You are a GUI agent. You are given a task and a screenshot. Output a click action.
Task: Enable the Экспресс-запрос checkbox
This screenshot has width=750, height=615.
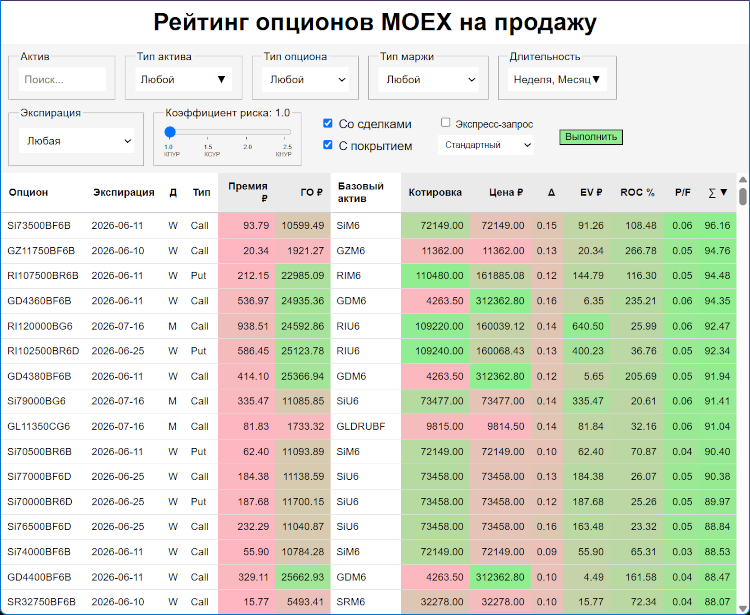(445, 122)
